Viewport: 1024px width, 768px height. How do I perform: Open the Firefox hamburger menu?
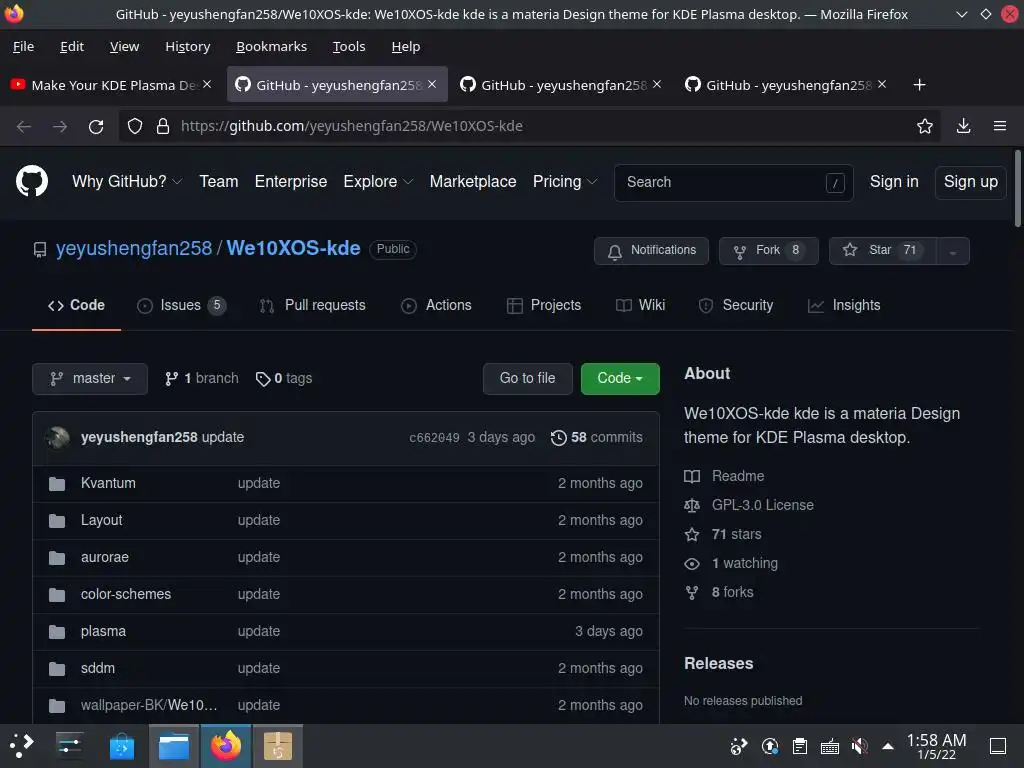point(1000,126)
